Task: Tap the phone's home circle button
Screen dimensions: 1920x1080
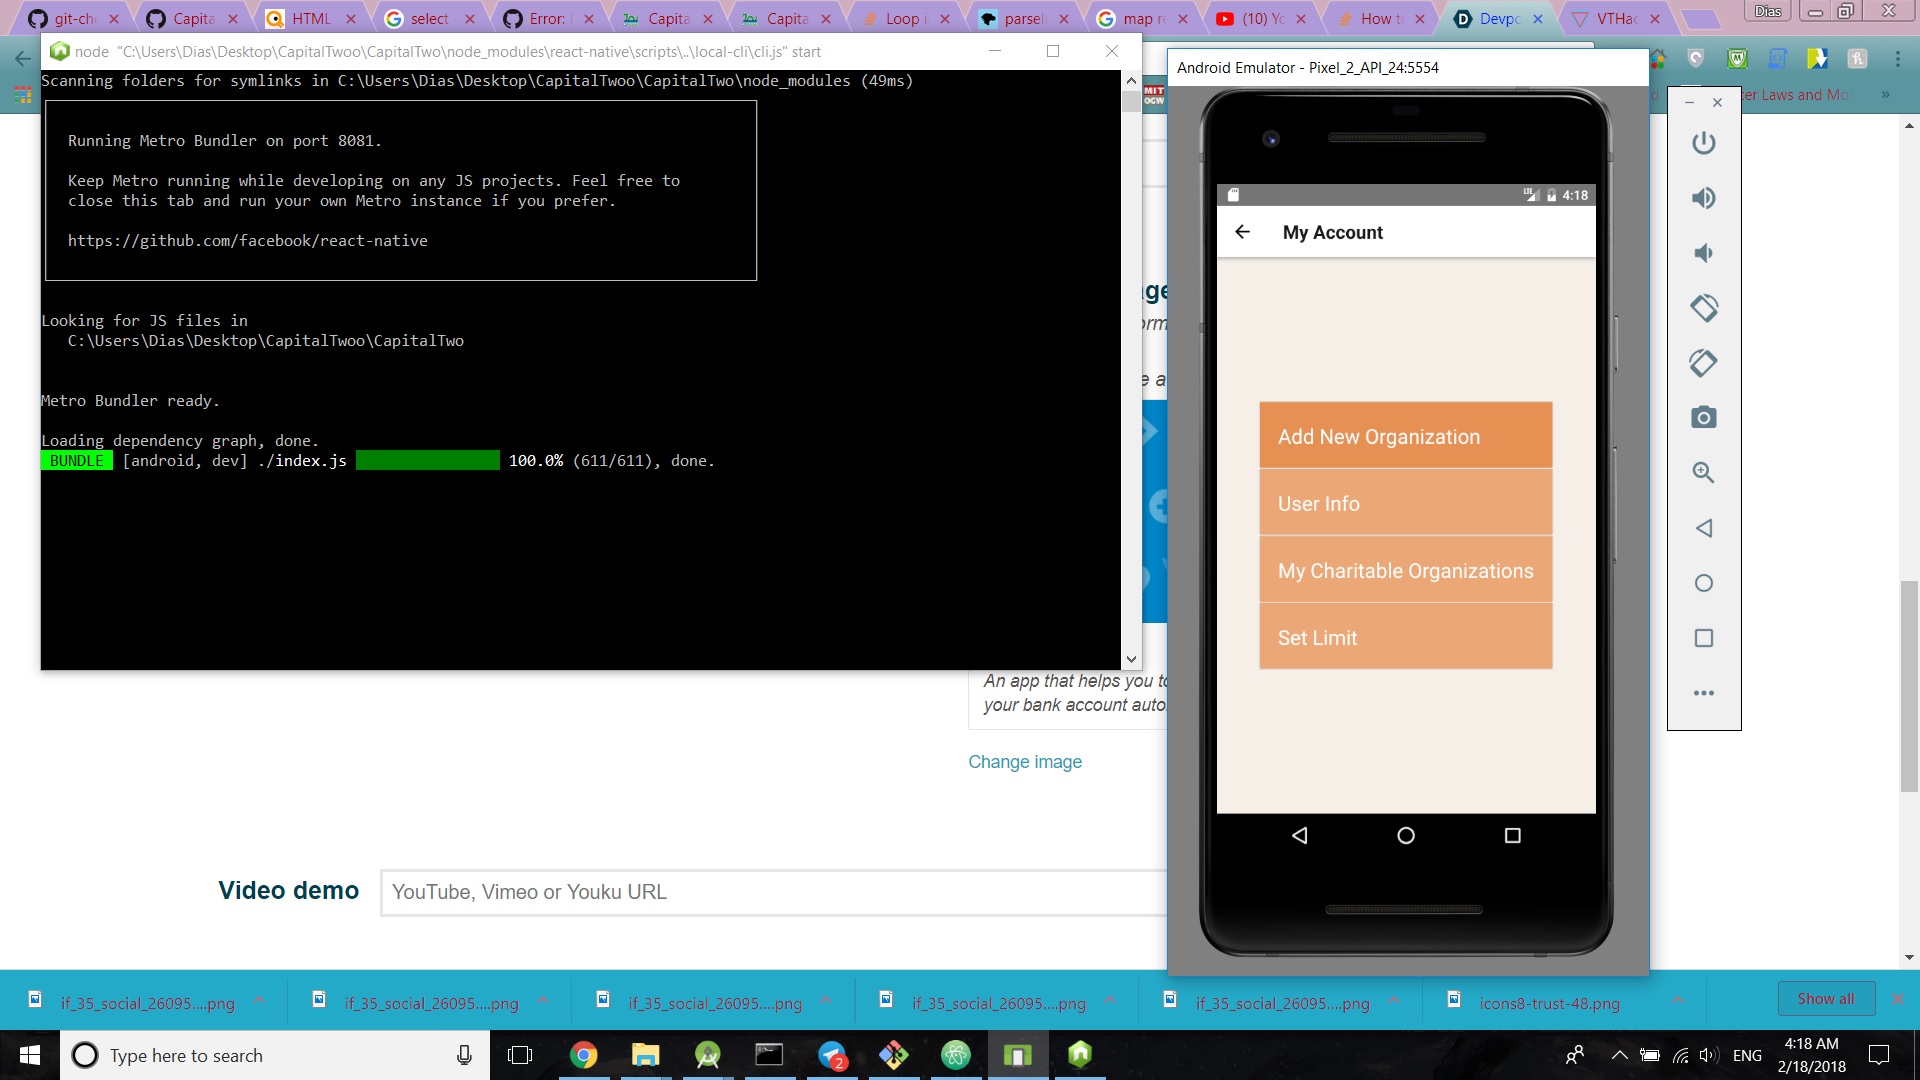Action: [1405, 836]
